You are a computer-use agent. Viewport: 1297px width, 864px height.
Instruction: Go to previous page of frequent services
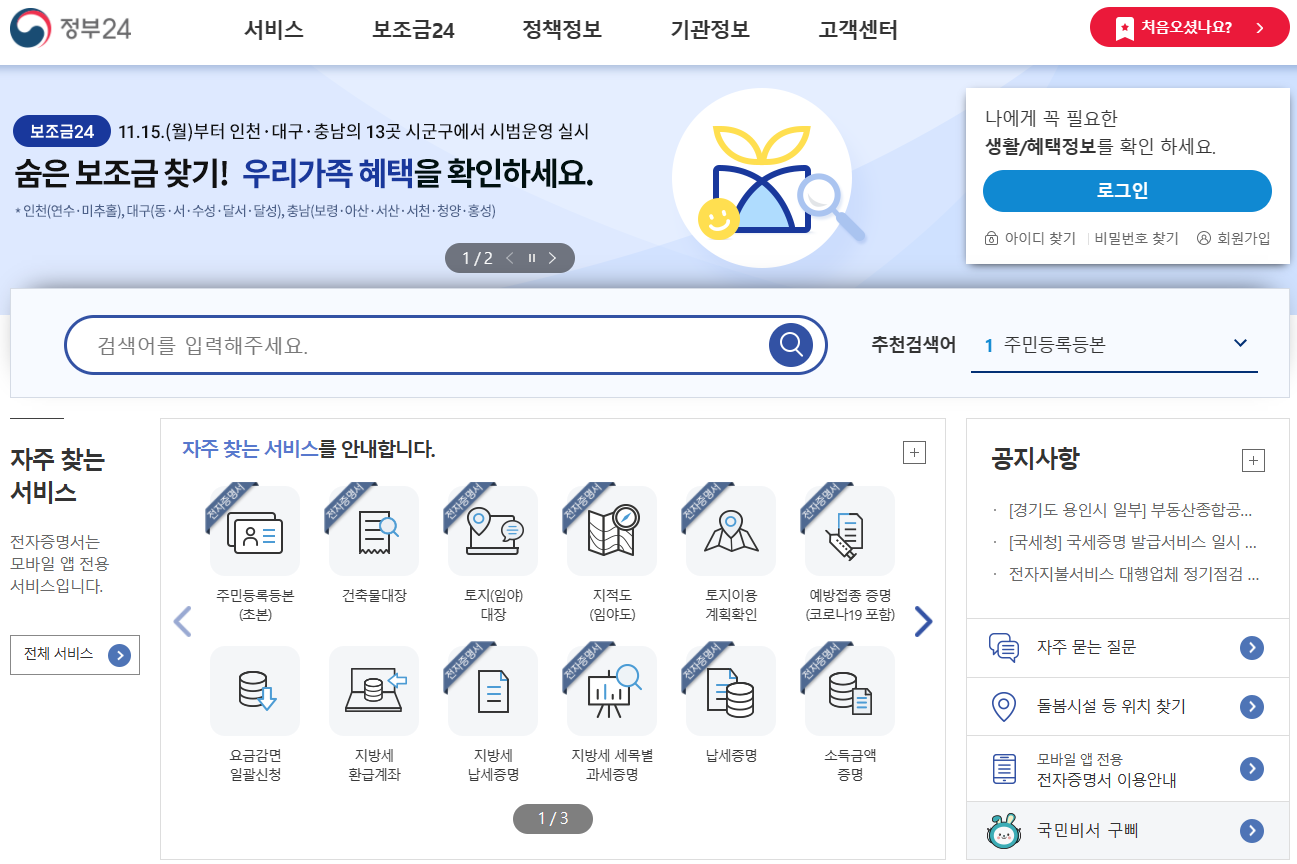pos(182,621)
